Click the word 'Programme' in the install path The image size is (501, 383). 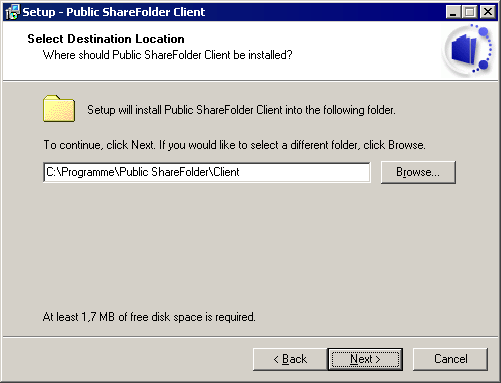(x=88, y=172)
